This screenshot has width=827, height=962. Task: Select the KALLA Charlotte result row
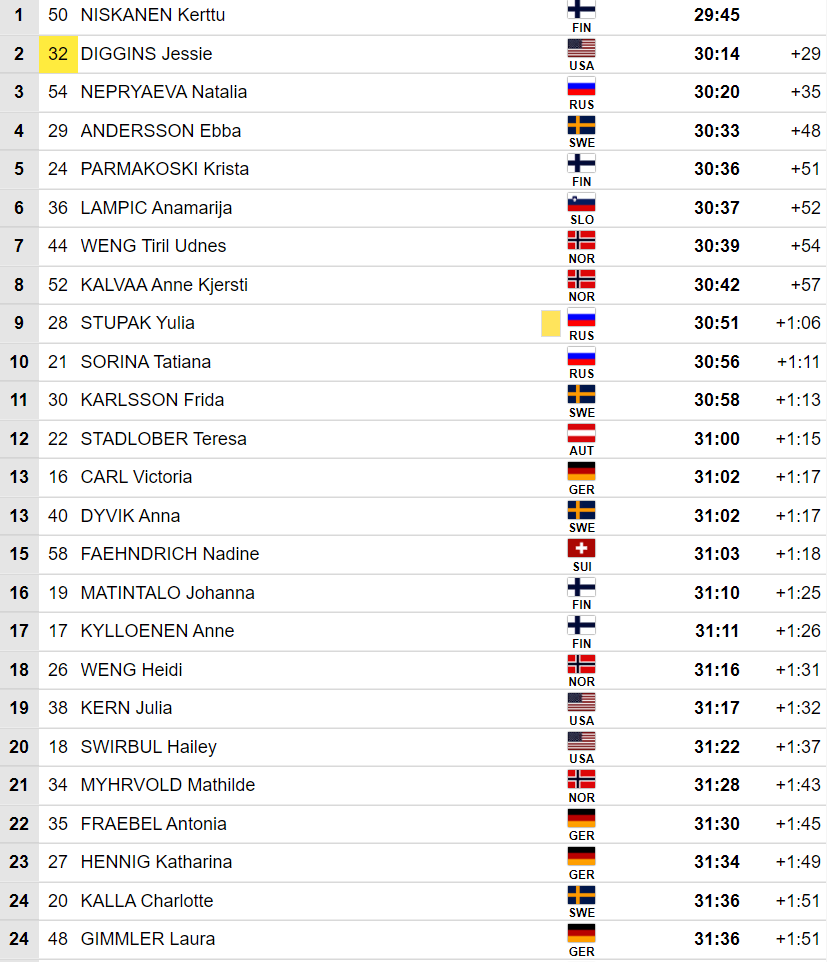click(414, 901)
